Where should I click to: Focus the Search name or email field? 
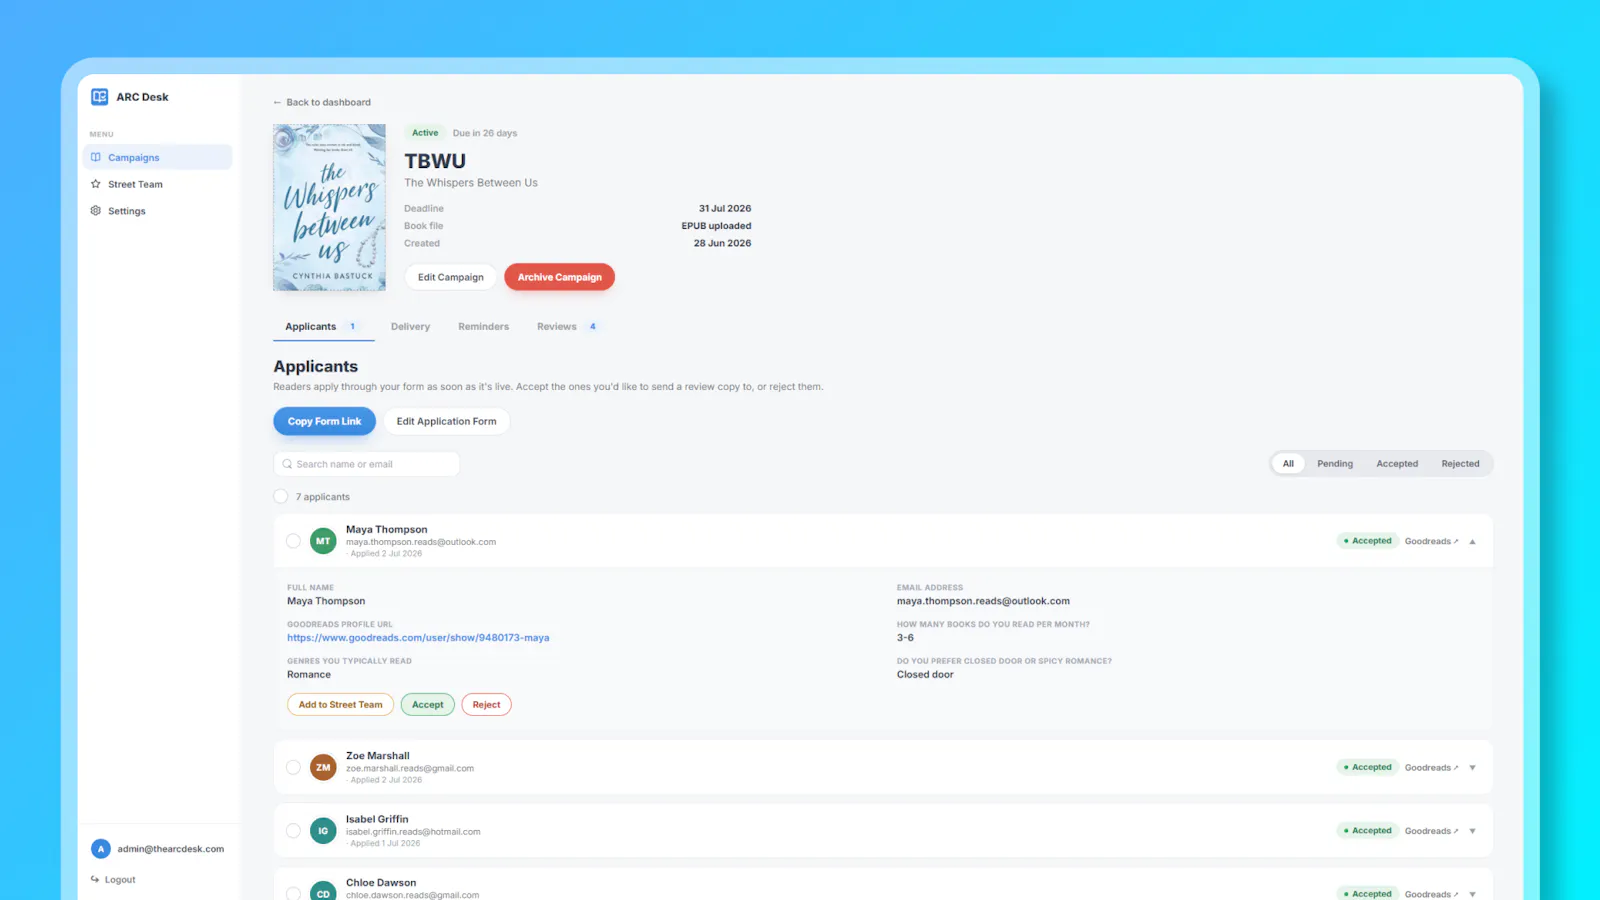[x=366, y=464]
